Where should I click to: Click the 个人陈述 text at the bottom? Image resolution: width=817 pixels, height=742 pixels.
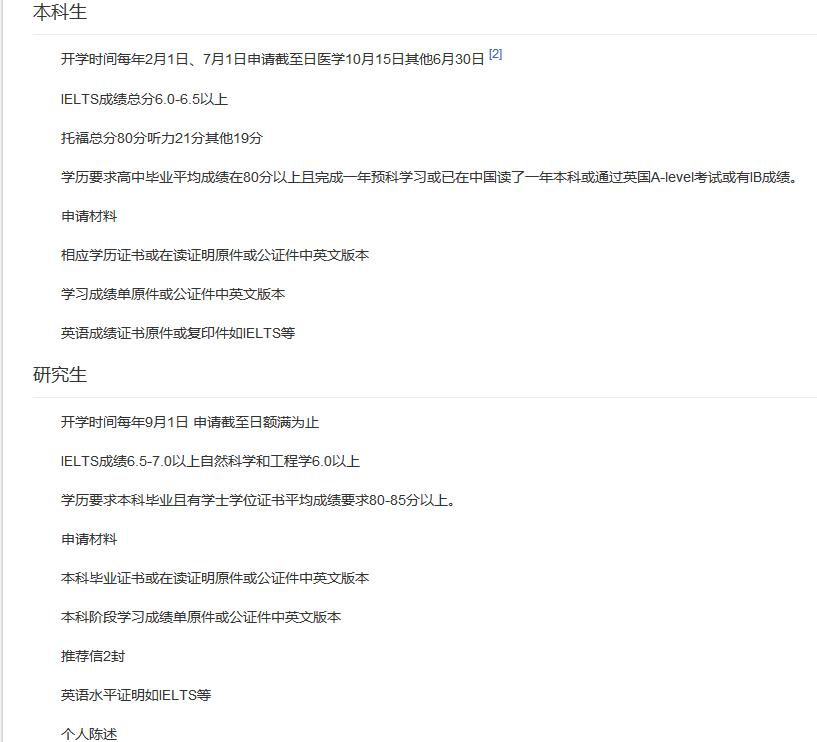point(89,734)
